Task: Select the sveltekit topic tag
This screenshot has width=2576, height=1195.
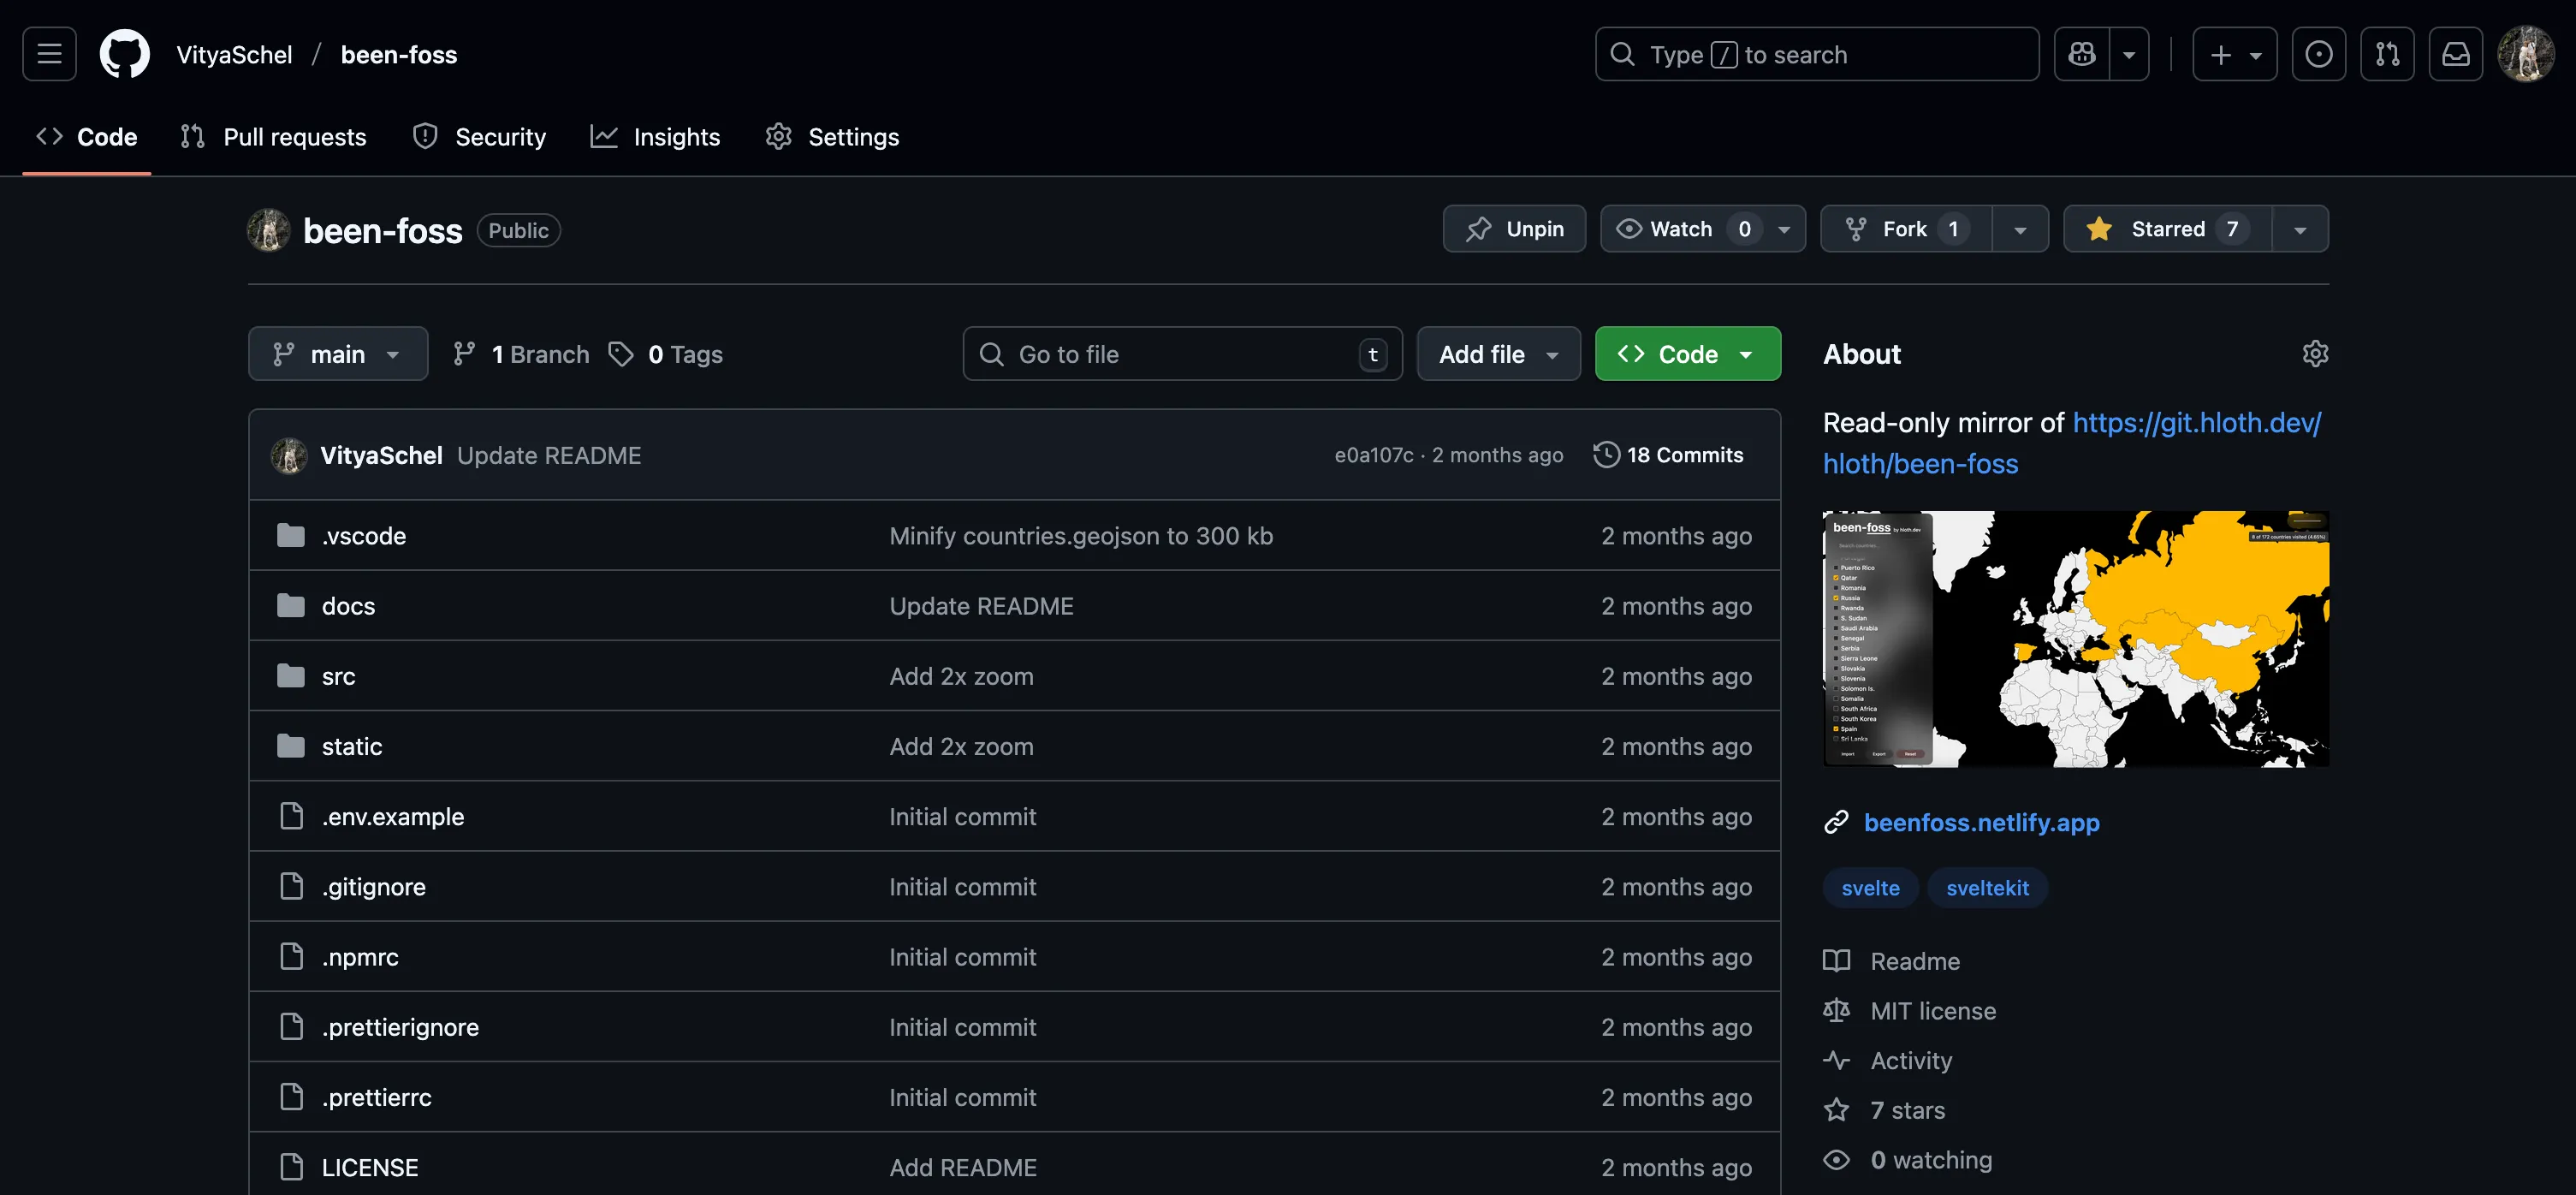Action: pos(1987,888)
